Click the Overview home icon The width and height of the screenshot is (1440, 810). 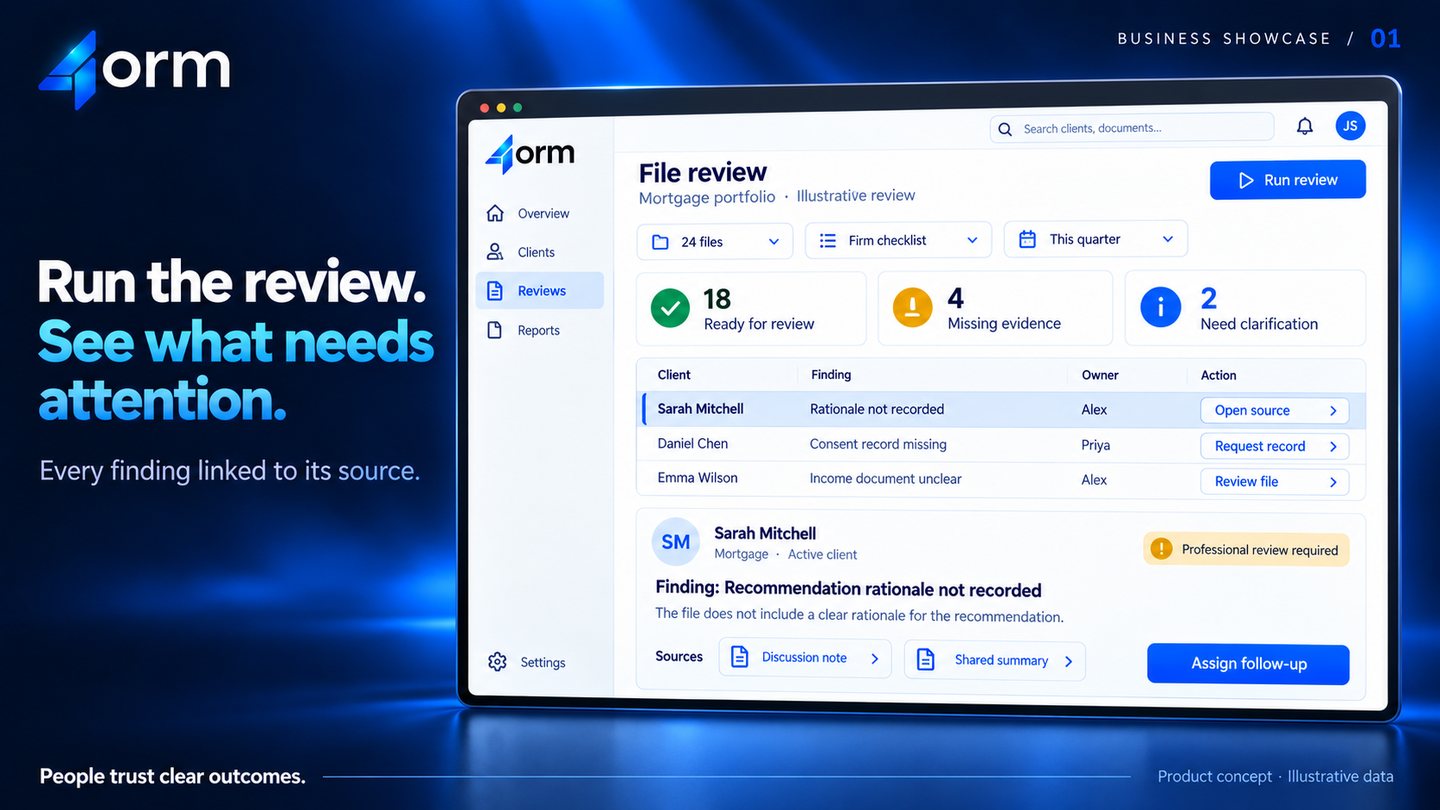pos(495,213)
